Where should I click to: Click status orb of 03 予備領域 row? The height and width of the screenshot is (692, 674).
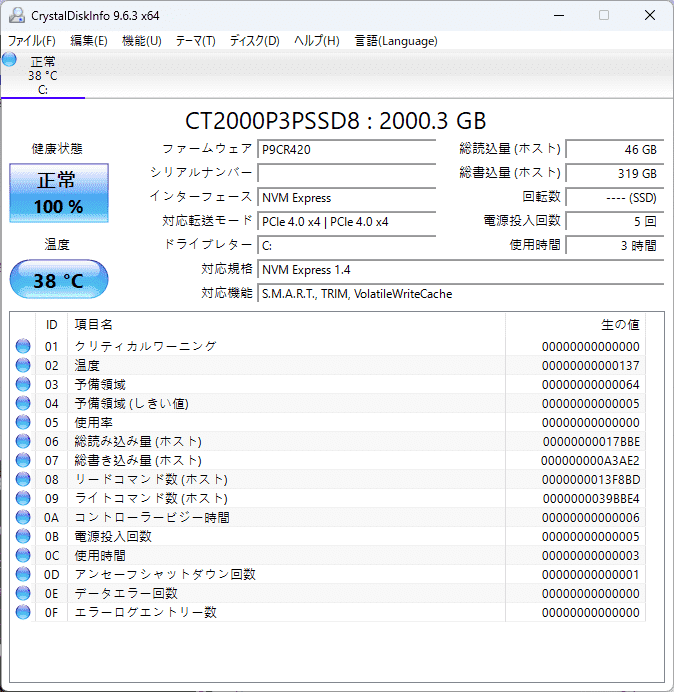point(23,384)
